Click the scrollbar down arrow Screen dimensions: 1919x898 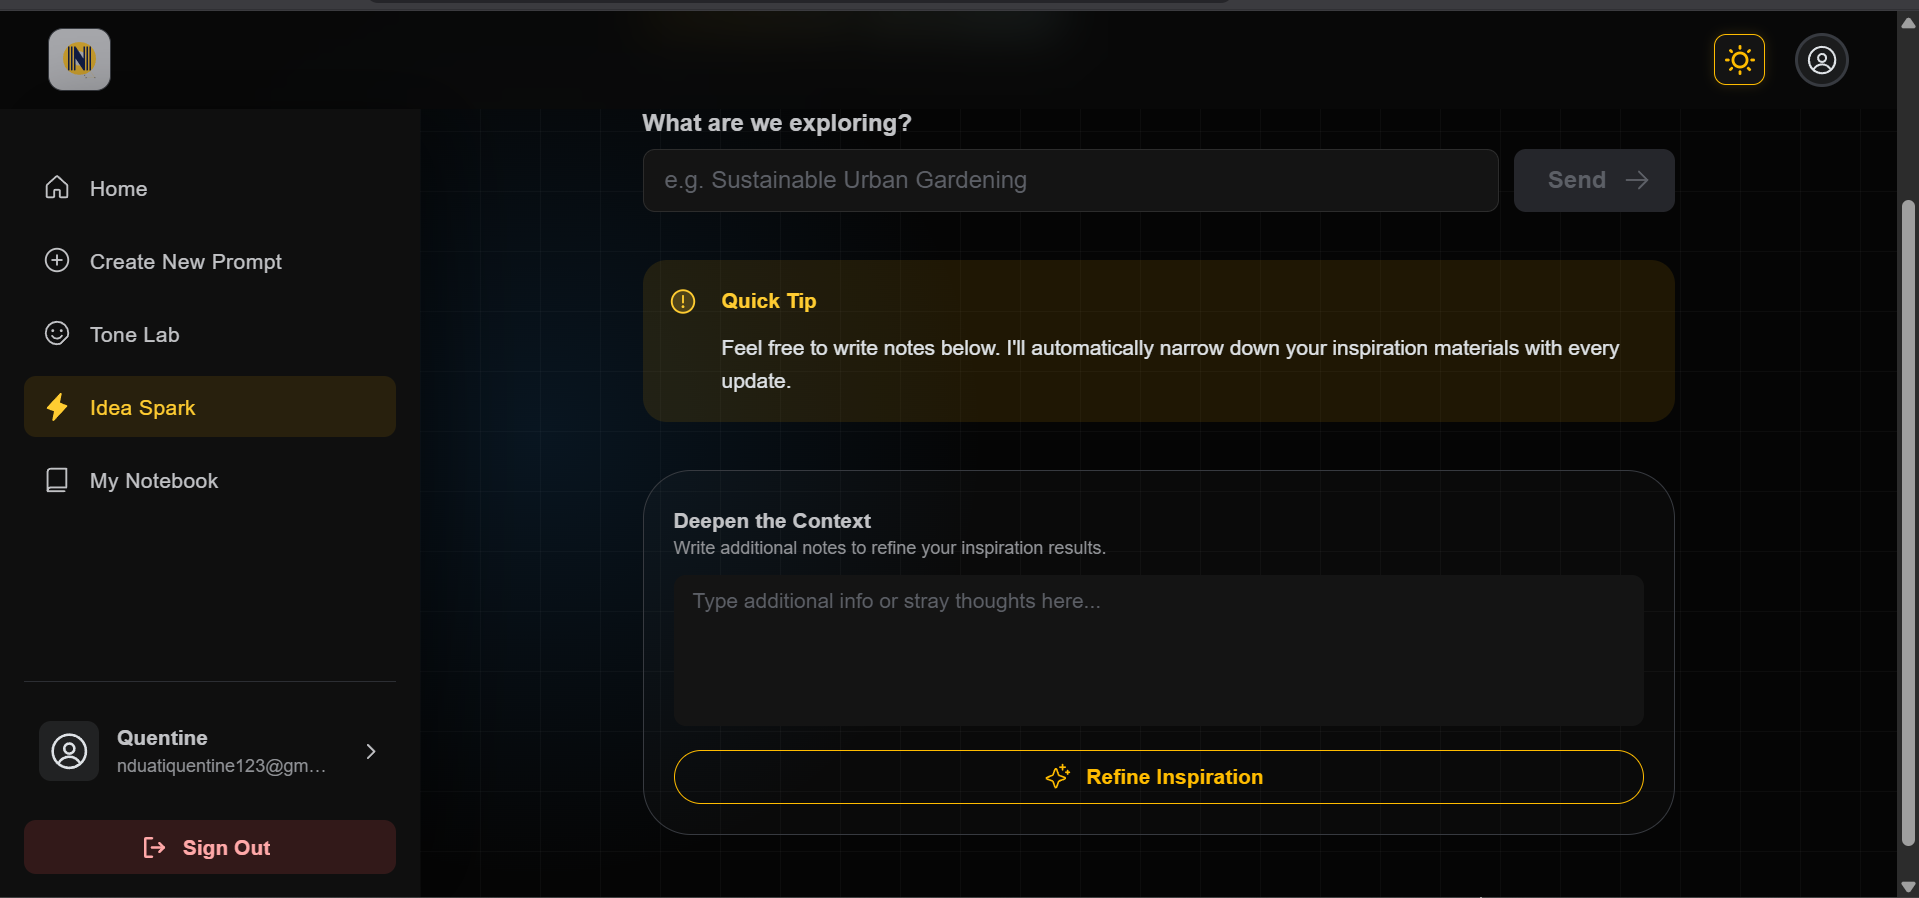1908,886
